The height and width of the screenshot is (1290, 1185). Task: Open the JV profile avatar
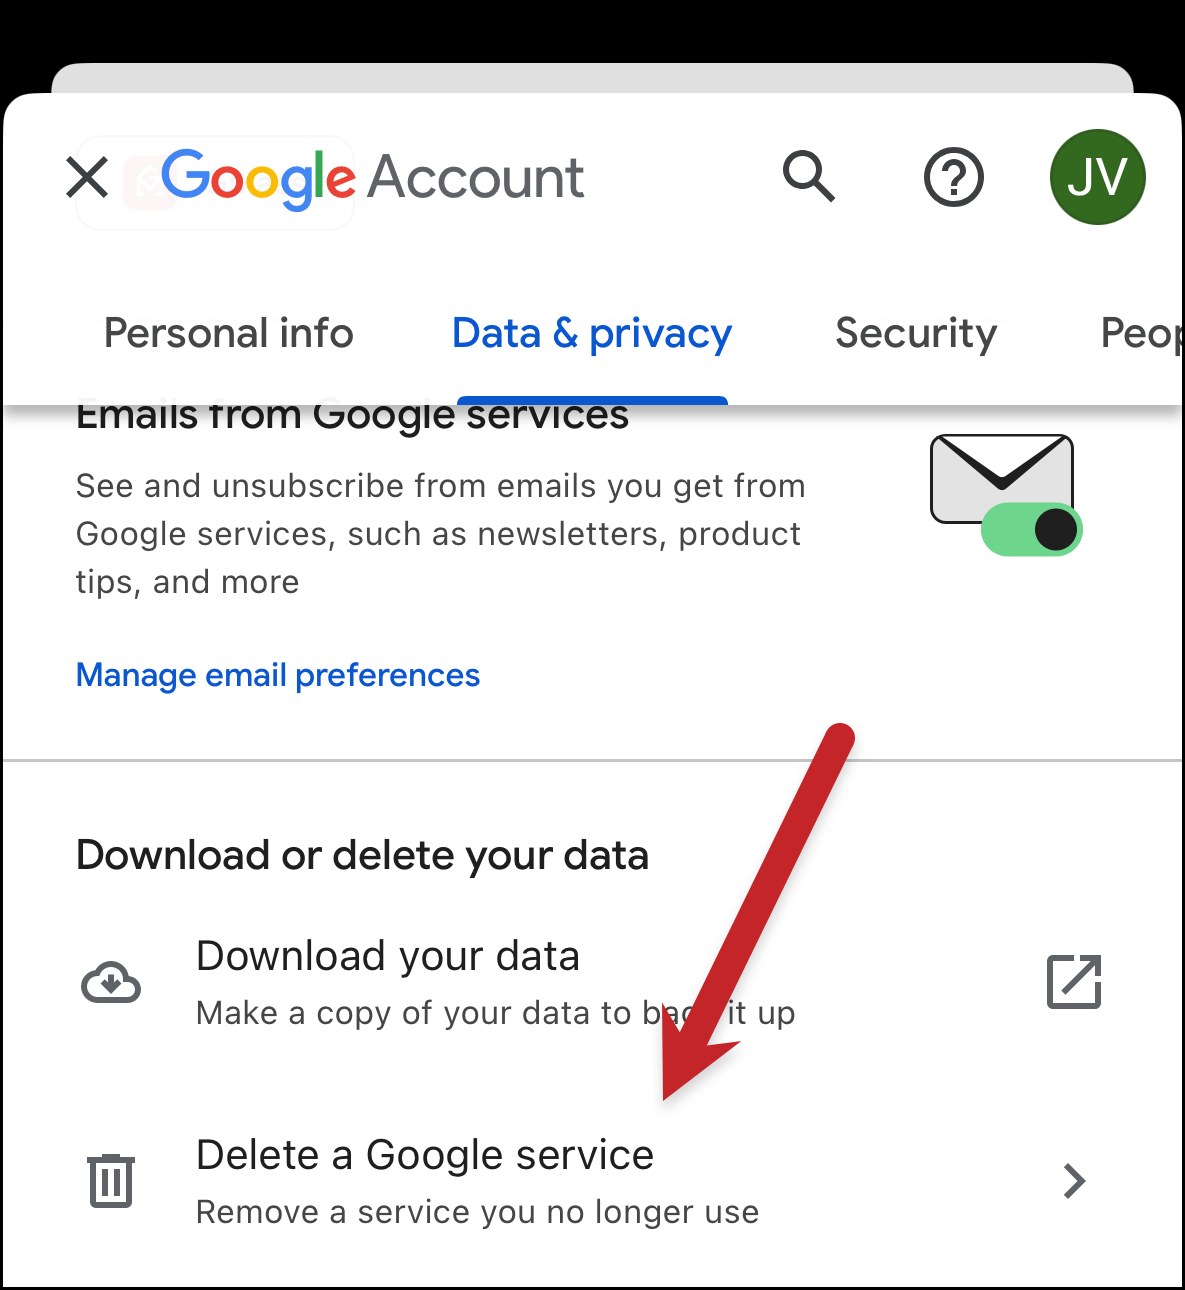coord(1098,177)
